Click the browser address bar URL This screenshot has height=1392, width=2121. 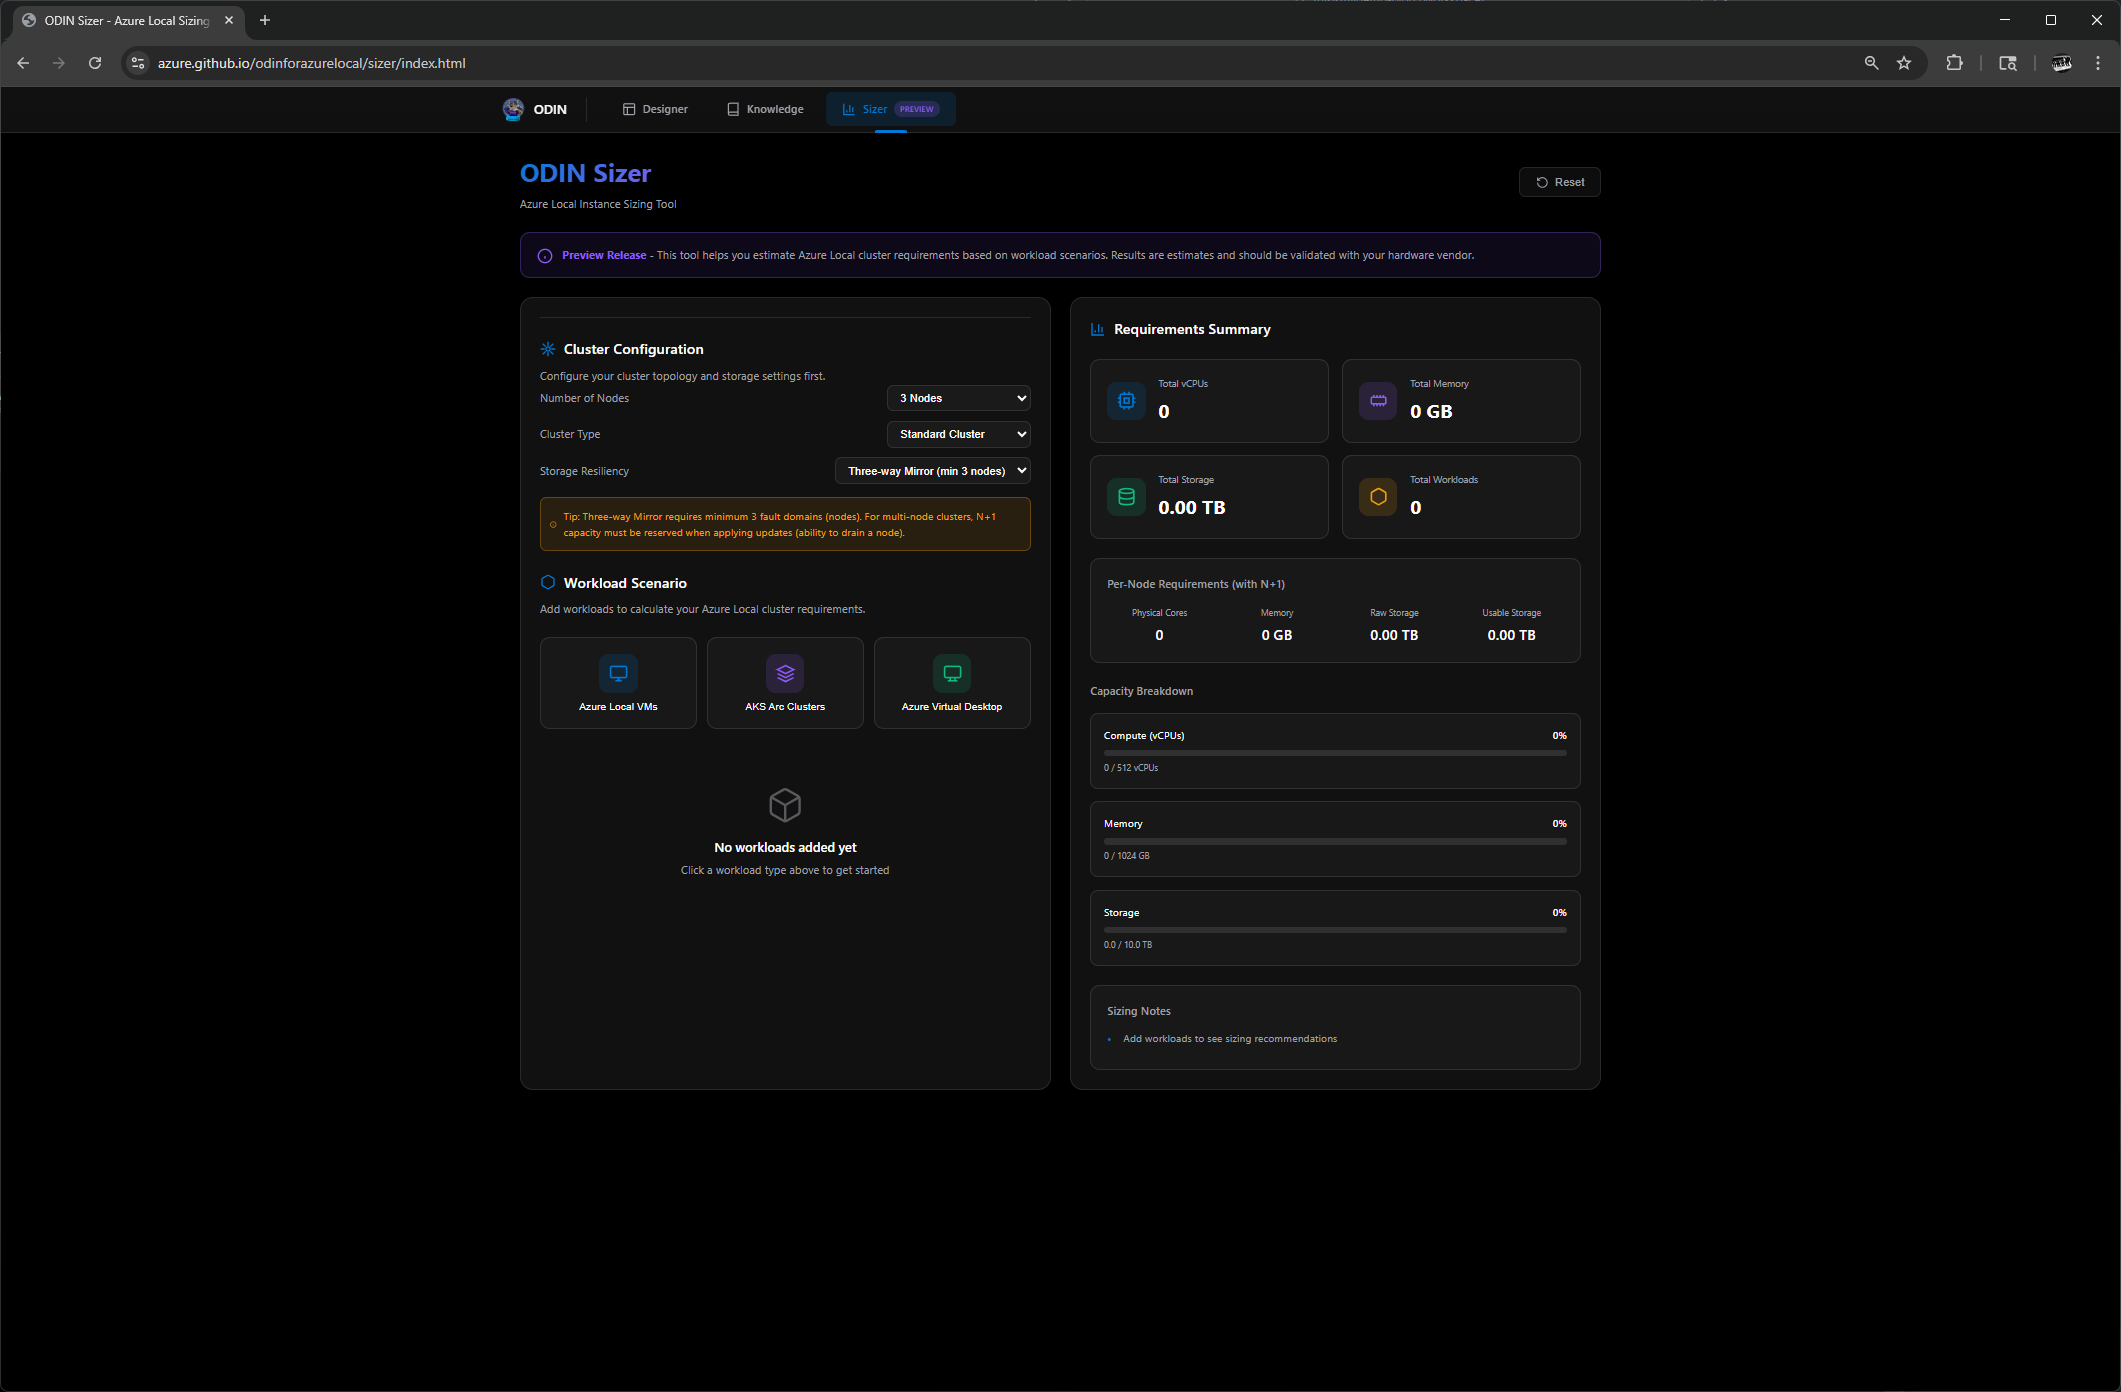pyautogui.click(x=311, y=63)
